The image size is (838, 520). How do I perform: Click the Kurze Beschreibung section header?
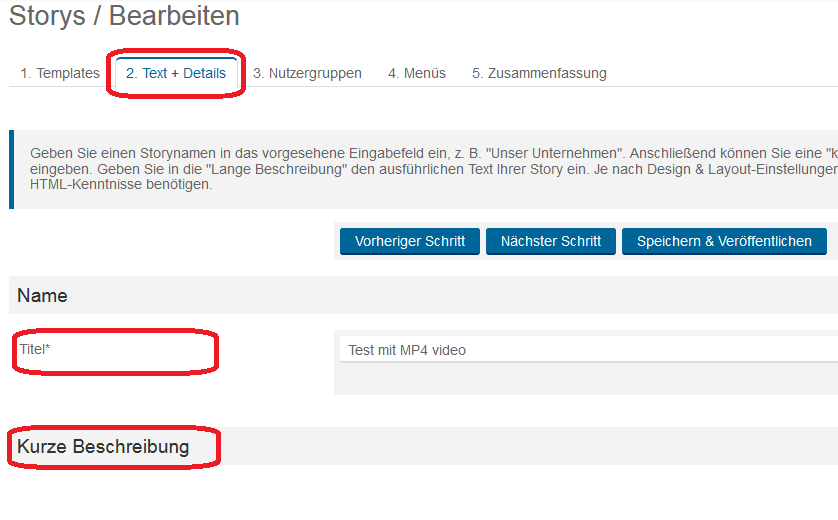[x=103, y=446]
